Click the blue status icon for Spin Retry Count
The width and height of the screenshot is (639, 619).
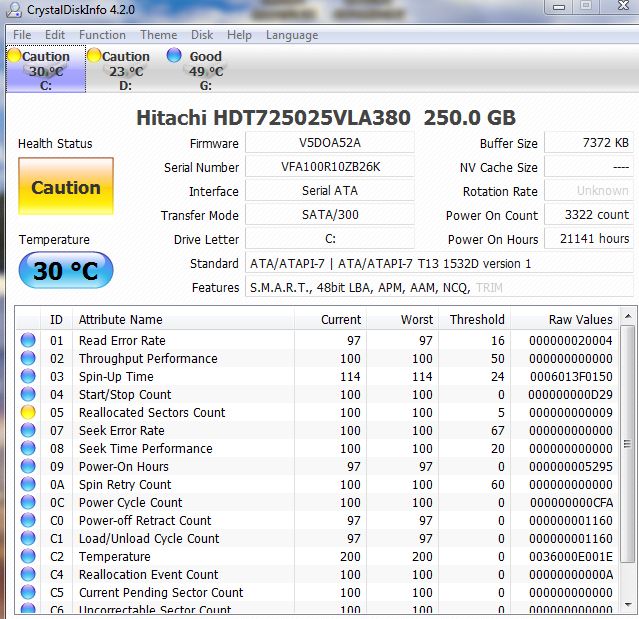pyautogui.click(x=28, y=484)
